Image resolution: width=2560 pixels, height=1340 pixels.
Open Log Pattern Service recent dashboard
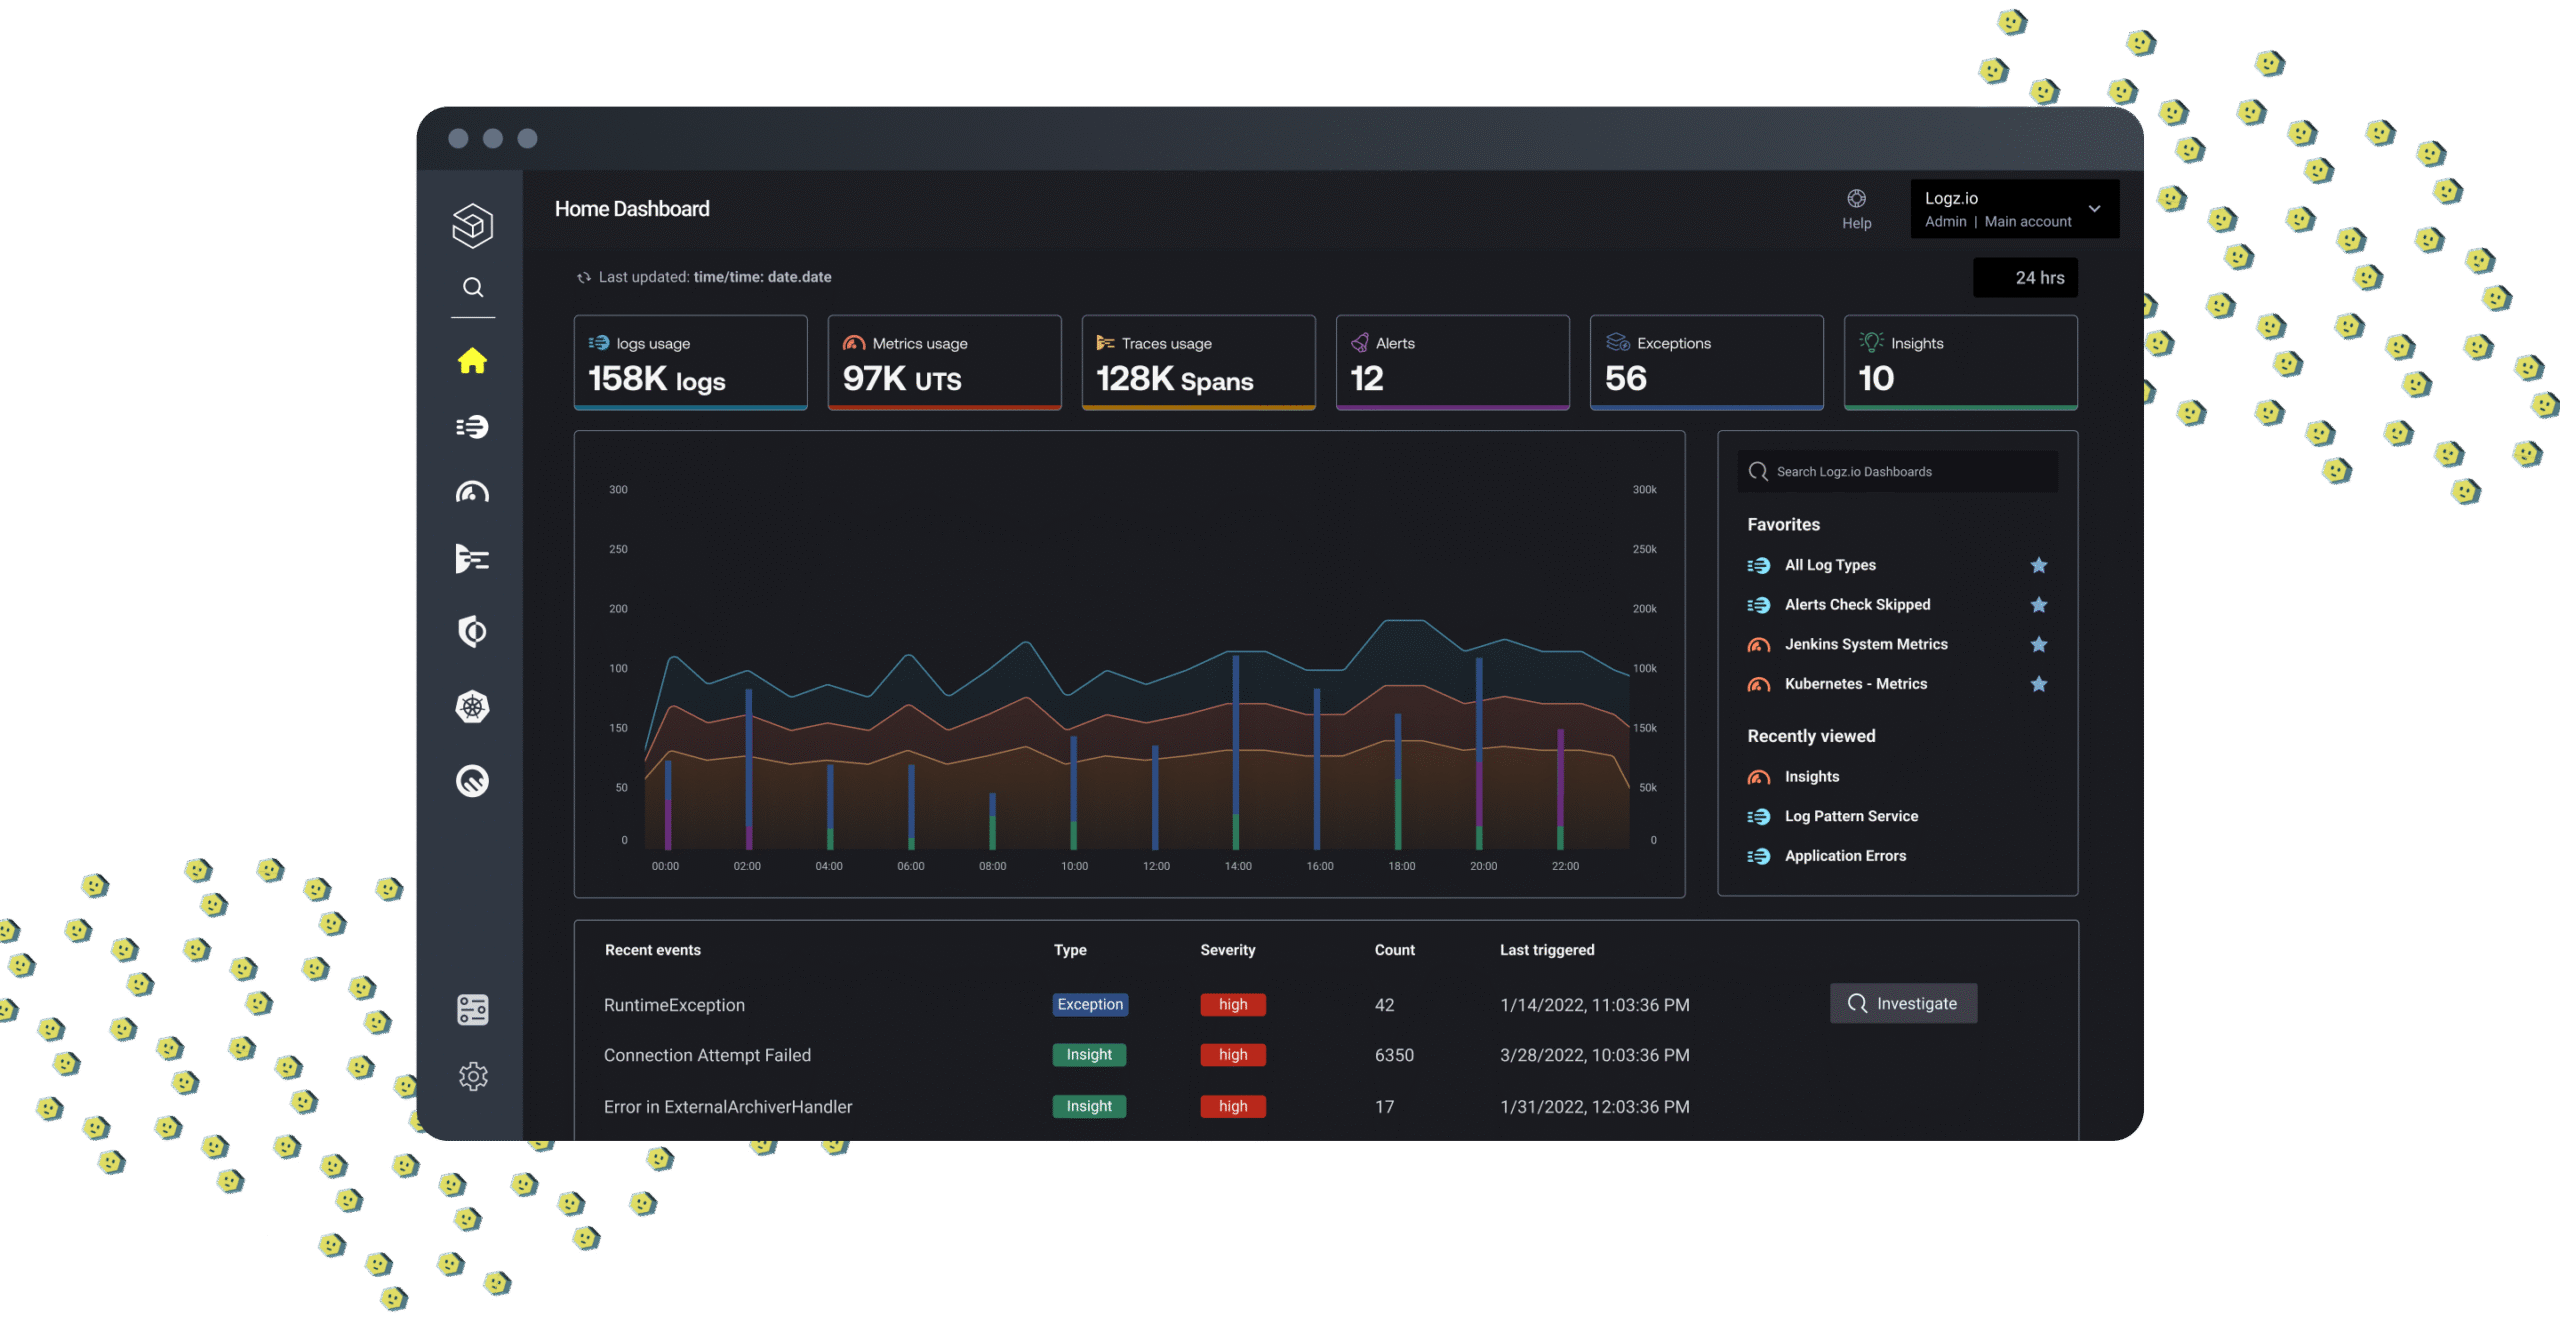[1851, 816]
